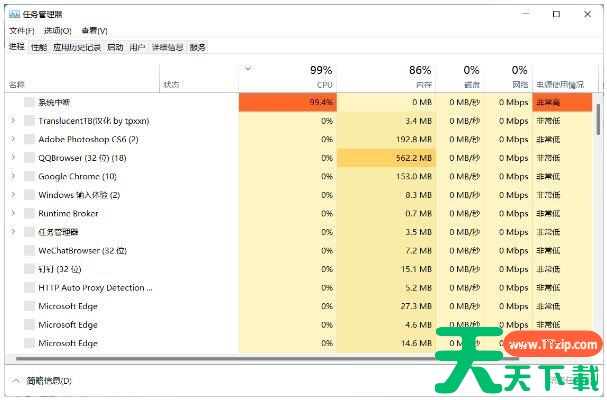Image resolution: width=607 pixels, height=400 pixels.
Task: Switch to the 性能 tab
Action: (x=39, y=48)
